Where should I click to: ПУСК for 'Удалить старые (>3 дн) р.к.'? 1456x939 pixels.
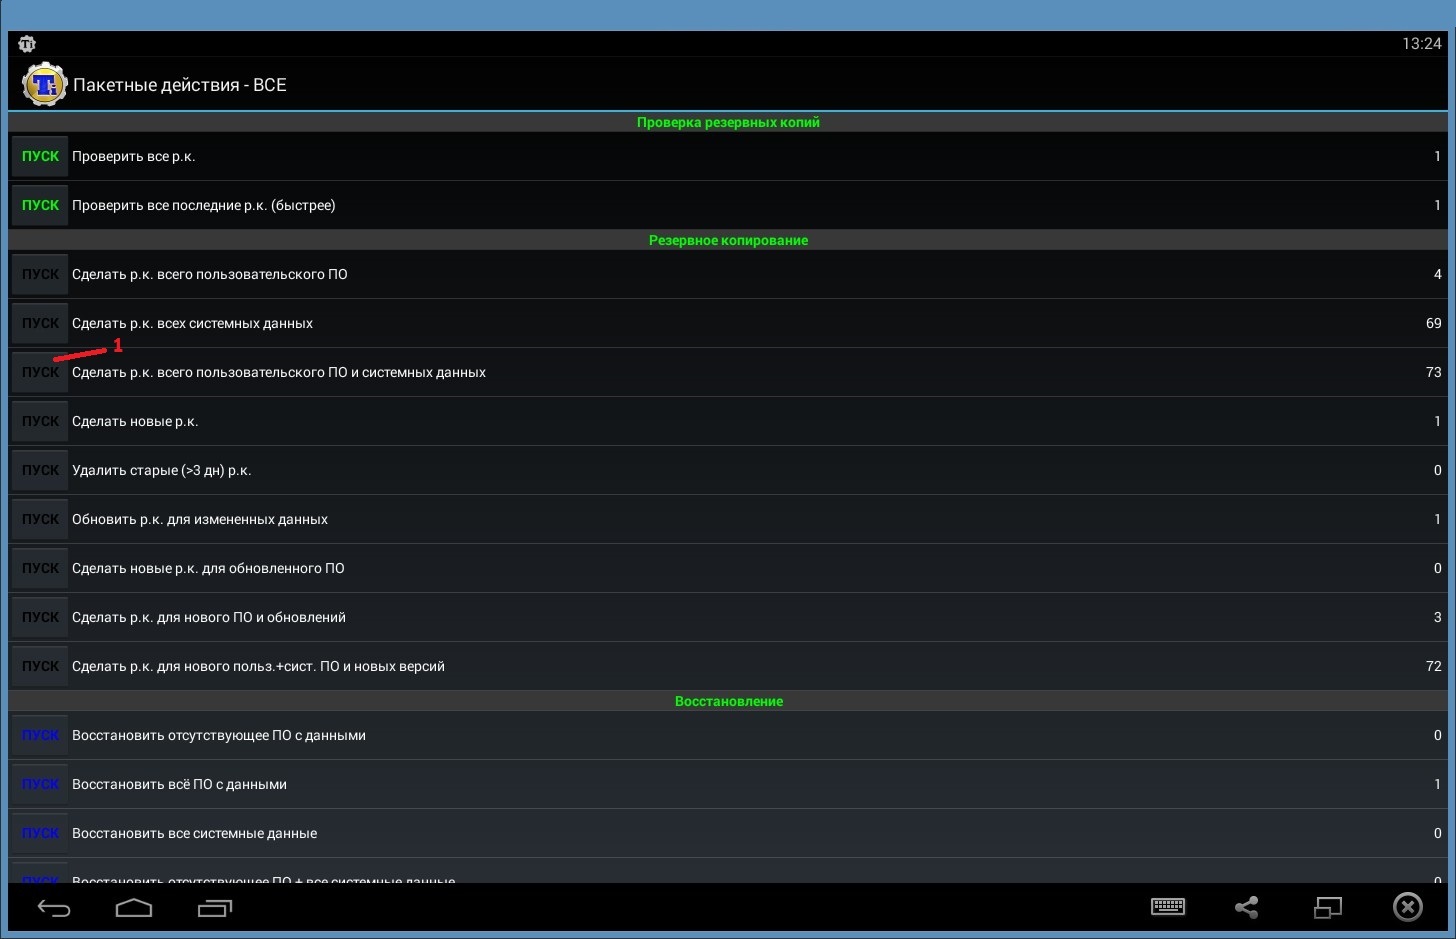coord(40,470)
